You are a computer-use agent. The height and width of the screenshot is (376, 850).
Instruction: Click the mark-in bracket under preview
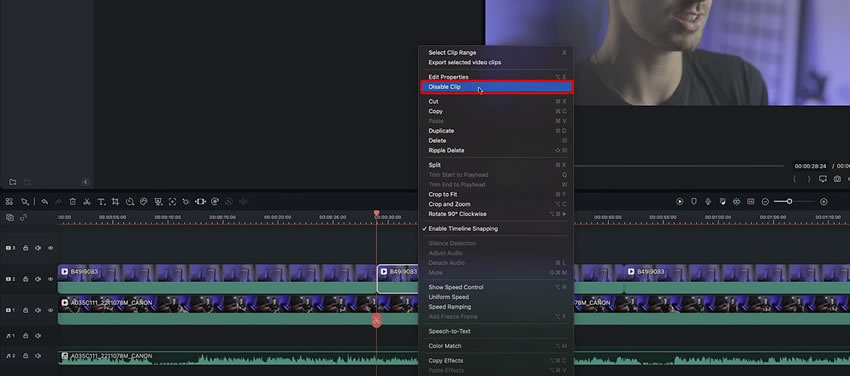tap(795, 179)
